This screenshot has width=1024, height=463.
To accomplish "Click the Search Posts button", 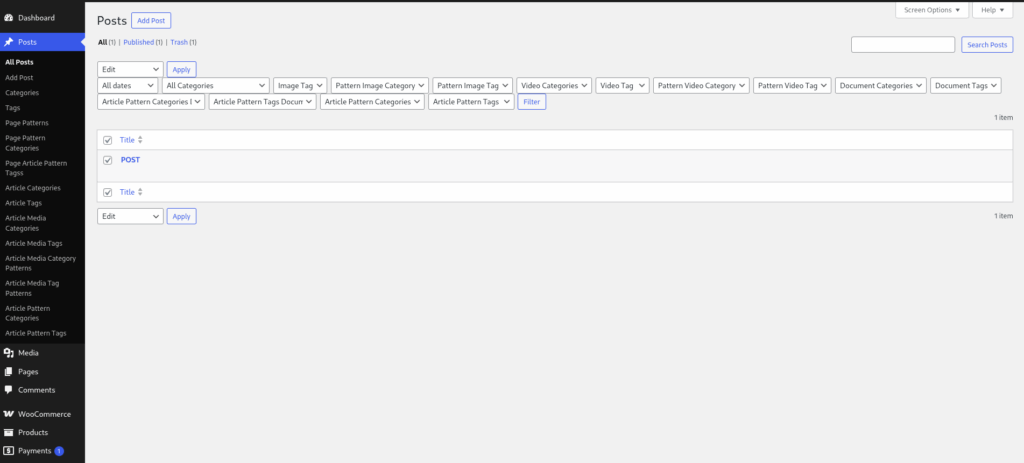I will [x=987, y=44].
